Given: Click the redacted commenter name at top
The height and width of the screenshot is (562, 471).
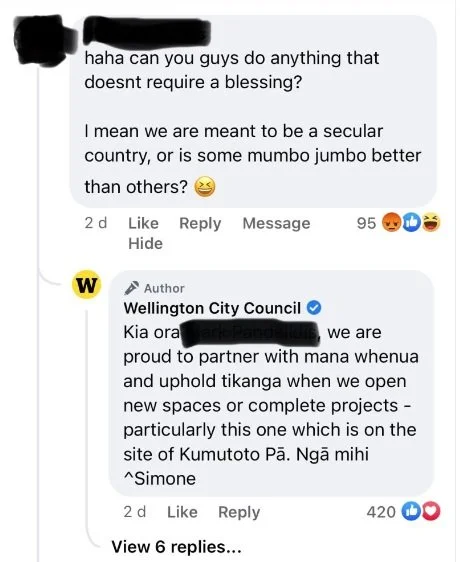Looking at the screenshot, I should click(x=147, y=31).
